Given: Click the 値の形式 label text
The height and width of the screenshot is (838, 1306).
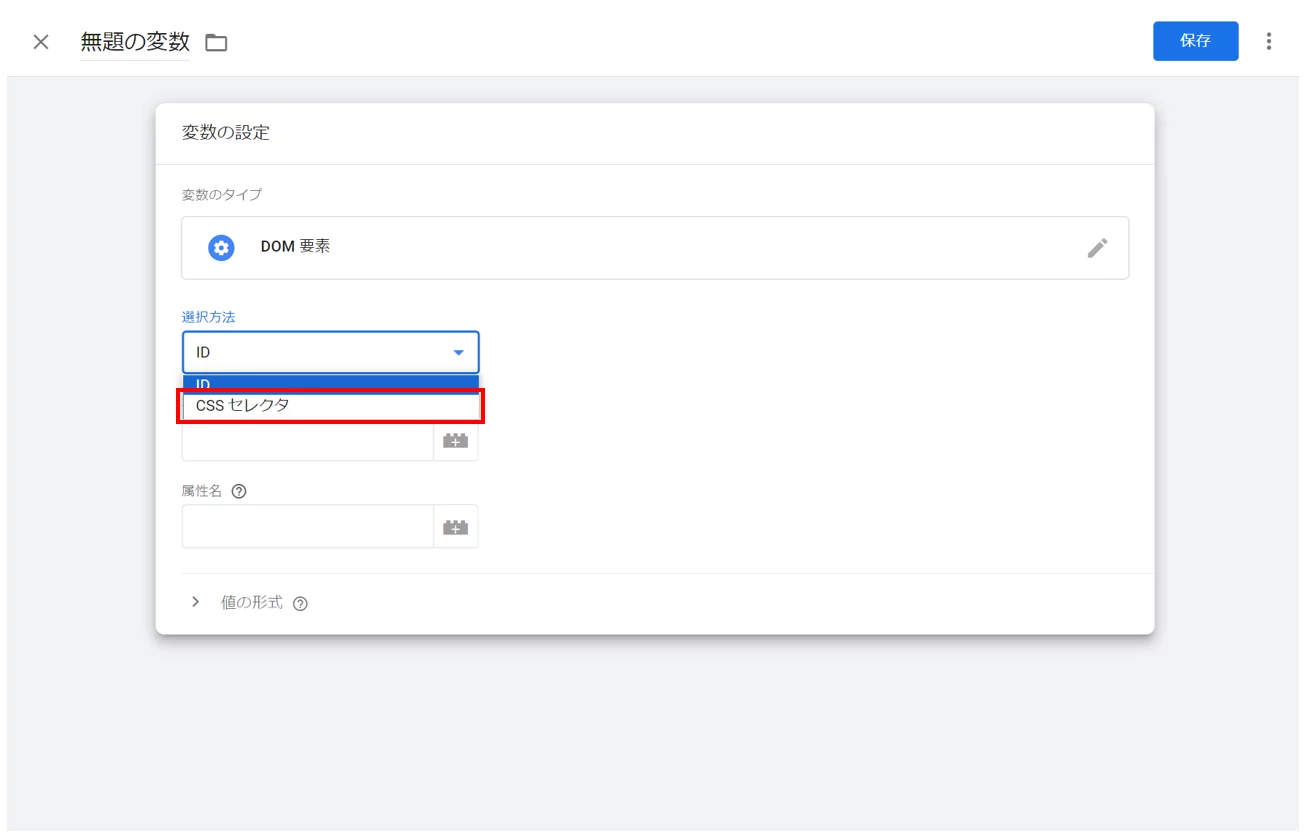Looking at the screenshot, I should click(251, 603).
